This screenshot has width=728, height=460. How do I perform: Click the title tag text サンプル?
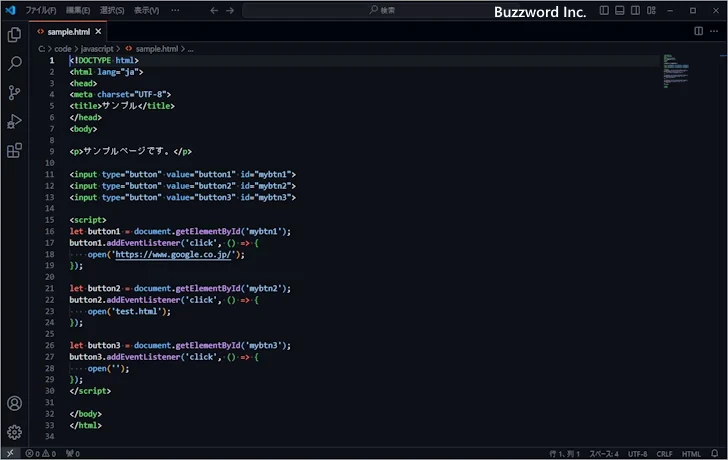pos(119,106)
